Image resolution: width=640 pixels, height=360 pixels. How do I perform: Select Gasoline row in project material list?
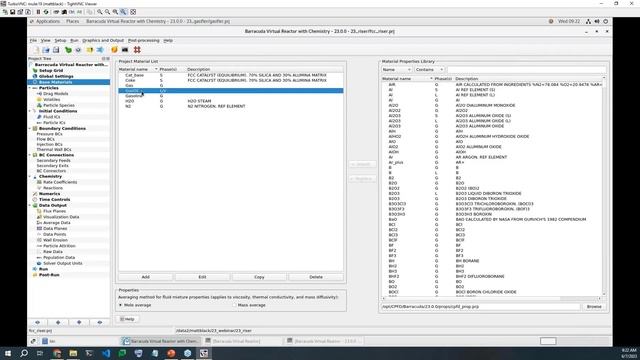(231, 96)
